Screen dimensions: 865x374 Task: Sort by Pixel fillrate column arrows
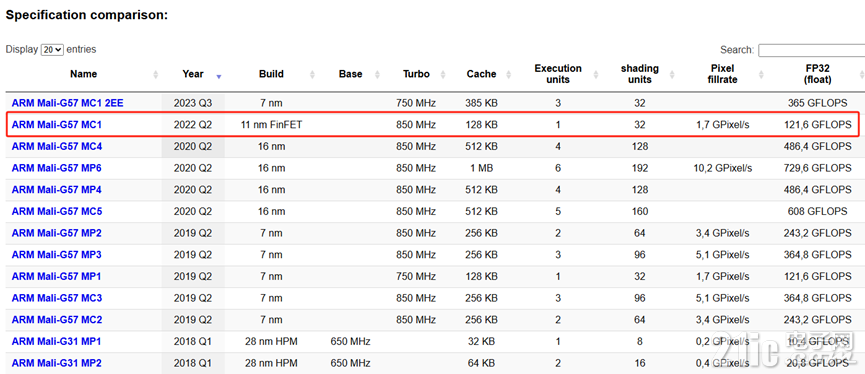(x=762, y=74)
